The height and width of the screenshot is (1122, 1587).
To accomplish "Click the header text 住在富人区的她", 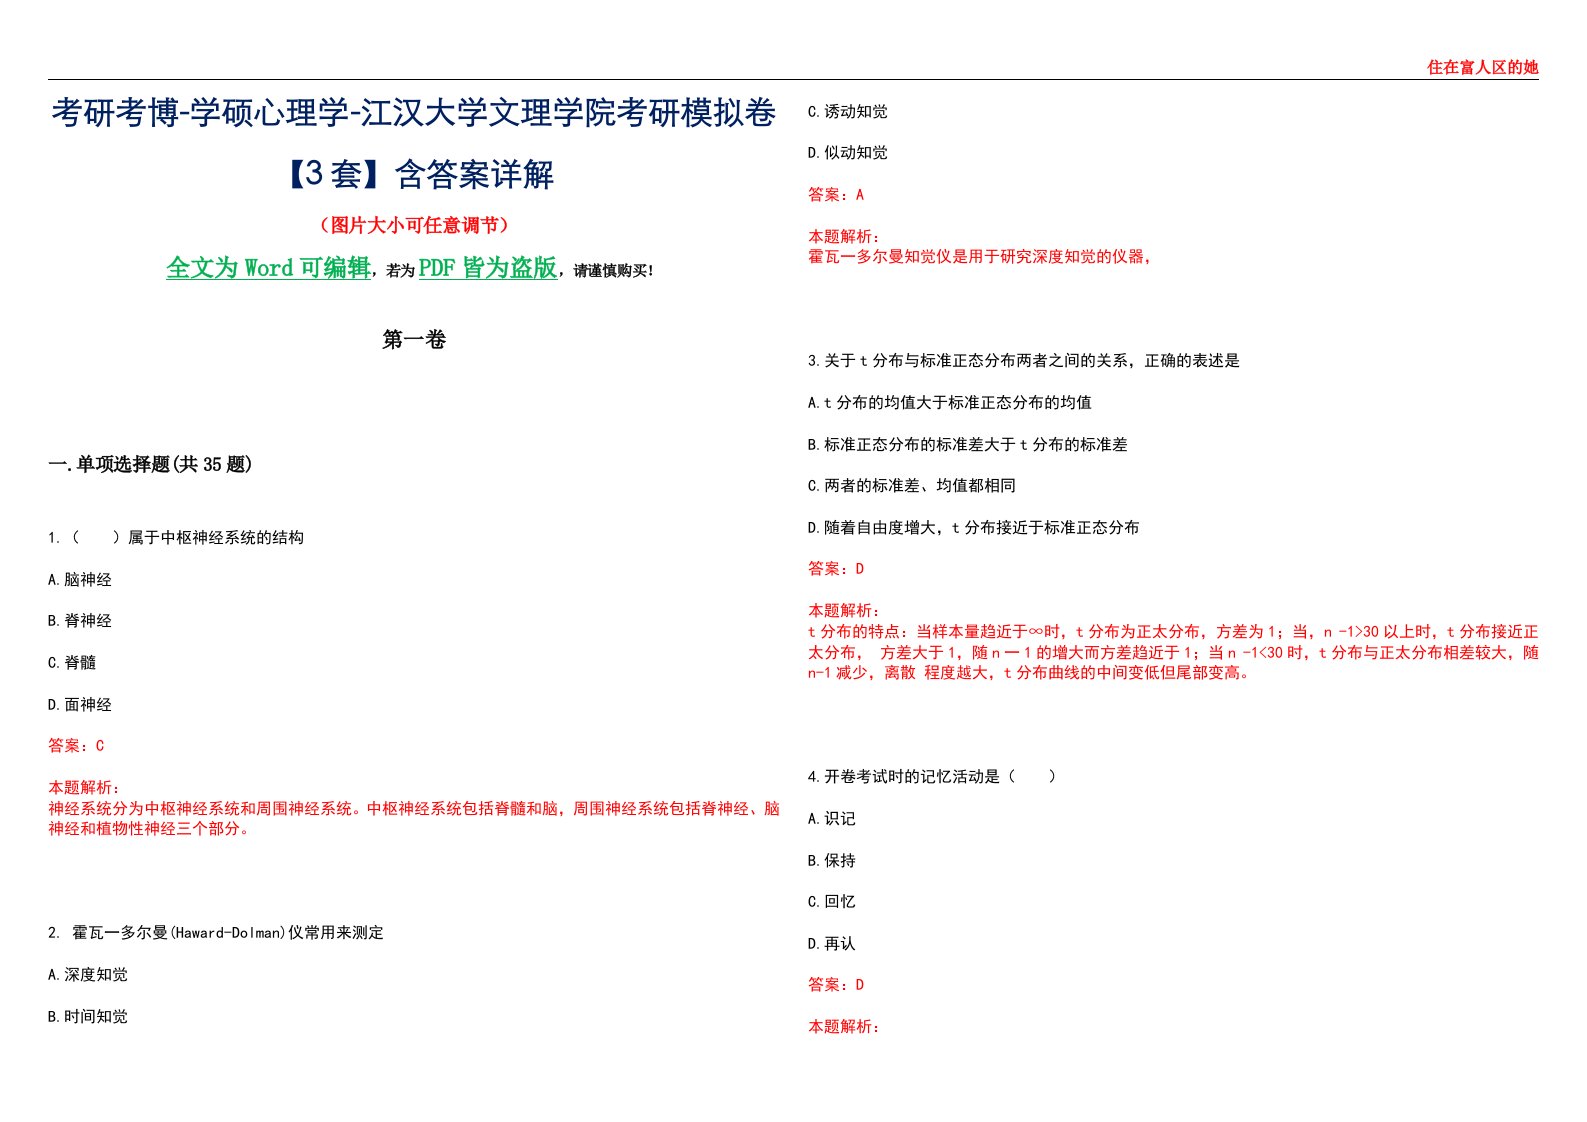I will [x=1482, y=67].
